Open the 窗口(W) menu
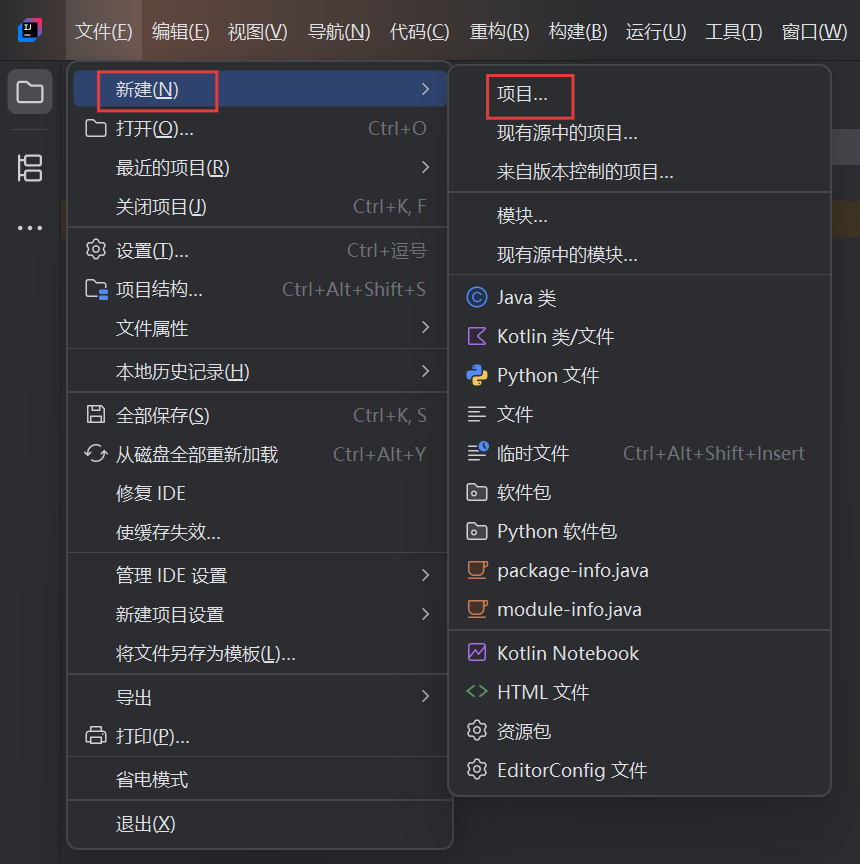 tap(814, 31)
